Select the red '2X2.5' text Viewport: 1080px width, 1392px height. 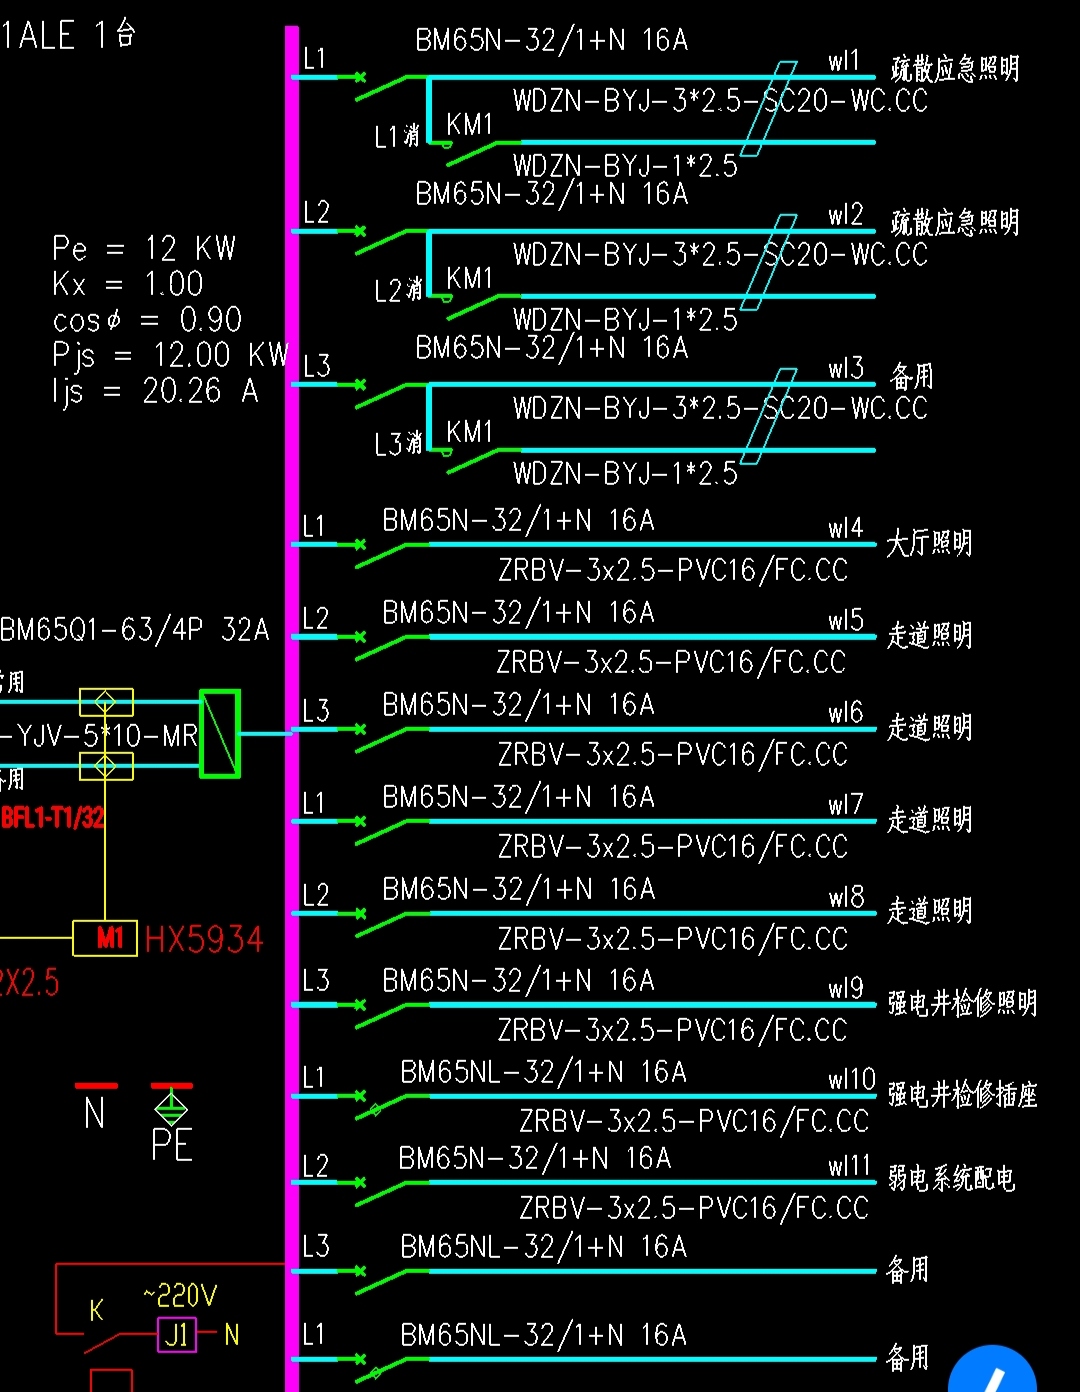click(29, 984)
